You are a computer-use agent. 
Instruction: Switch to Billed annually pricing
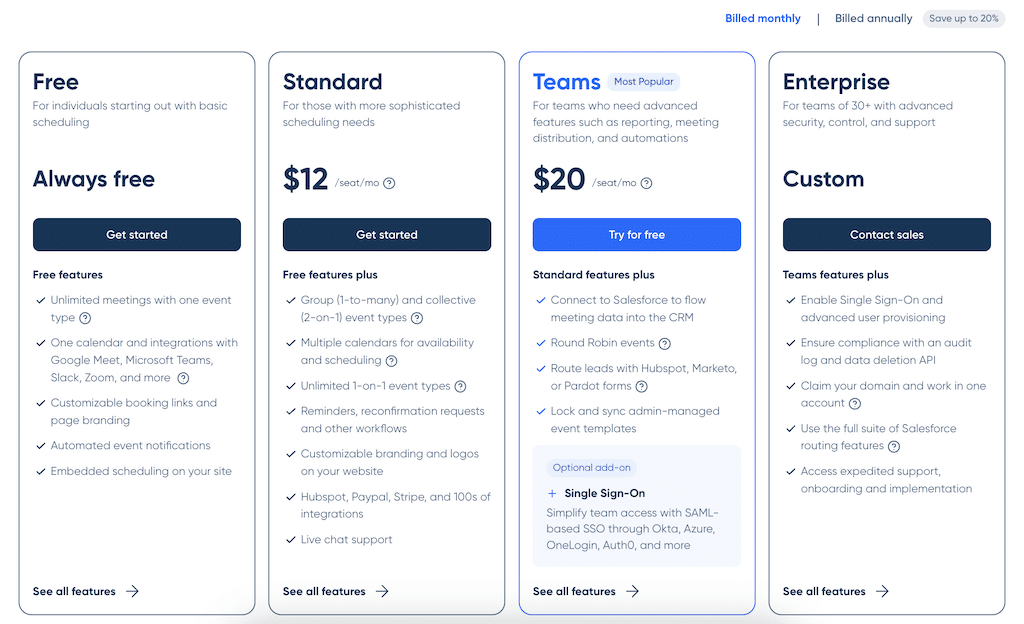coord(874,18)
